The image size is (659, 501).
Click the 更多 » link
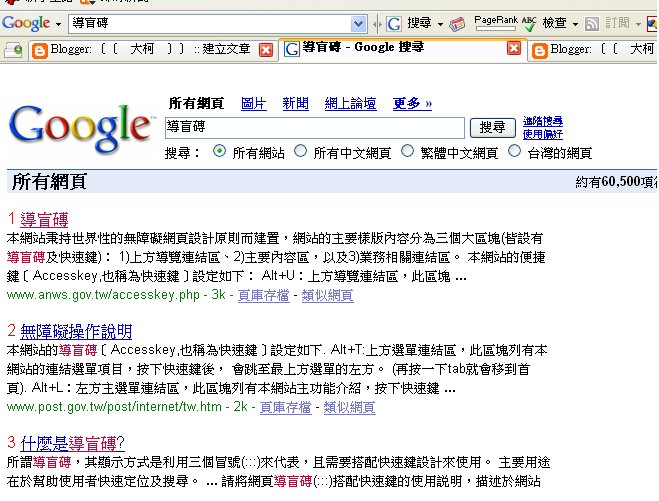[412, 103]
